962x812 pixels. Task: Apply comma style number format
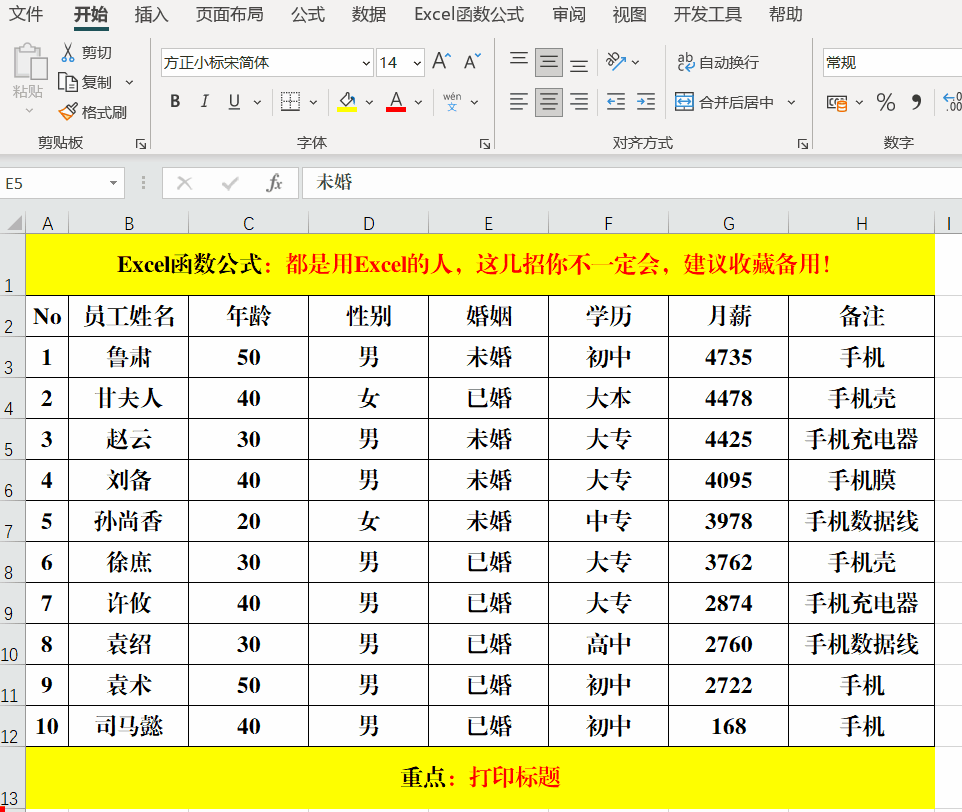(x=917, y=102)
